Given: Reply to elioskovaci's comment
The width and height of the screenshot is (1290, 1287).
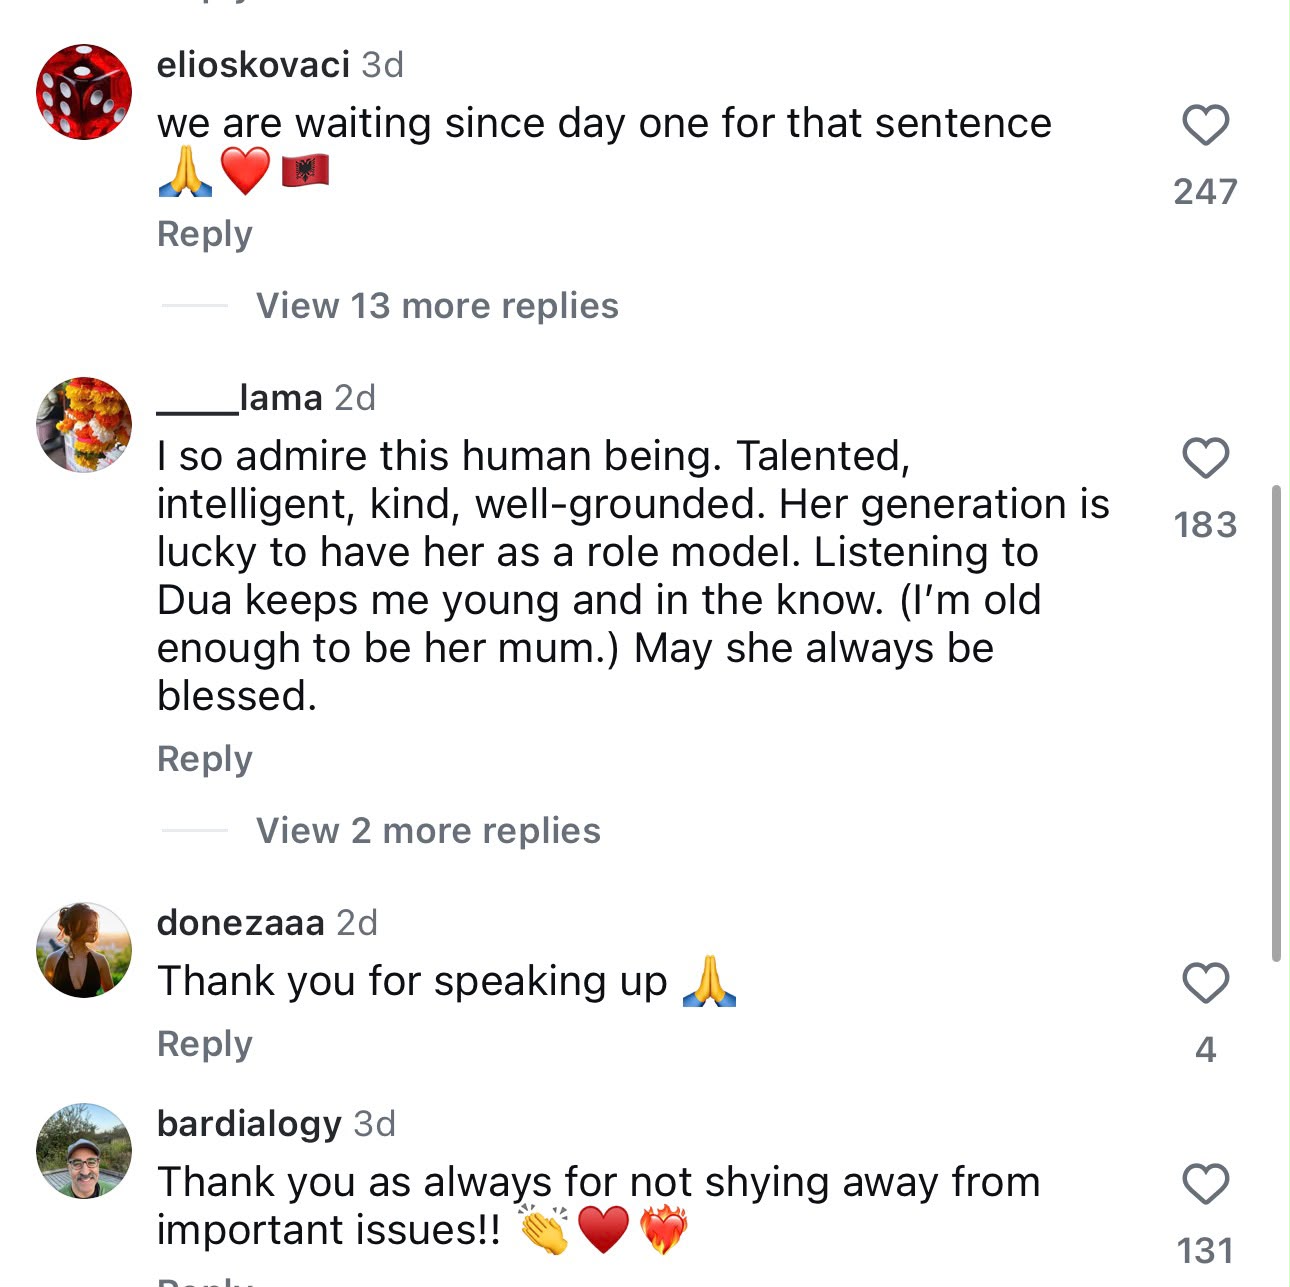Looking at the screenshot, I should 205,234.
